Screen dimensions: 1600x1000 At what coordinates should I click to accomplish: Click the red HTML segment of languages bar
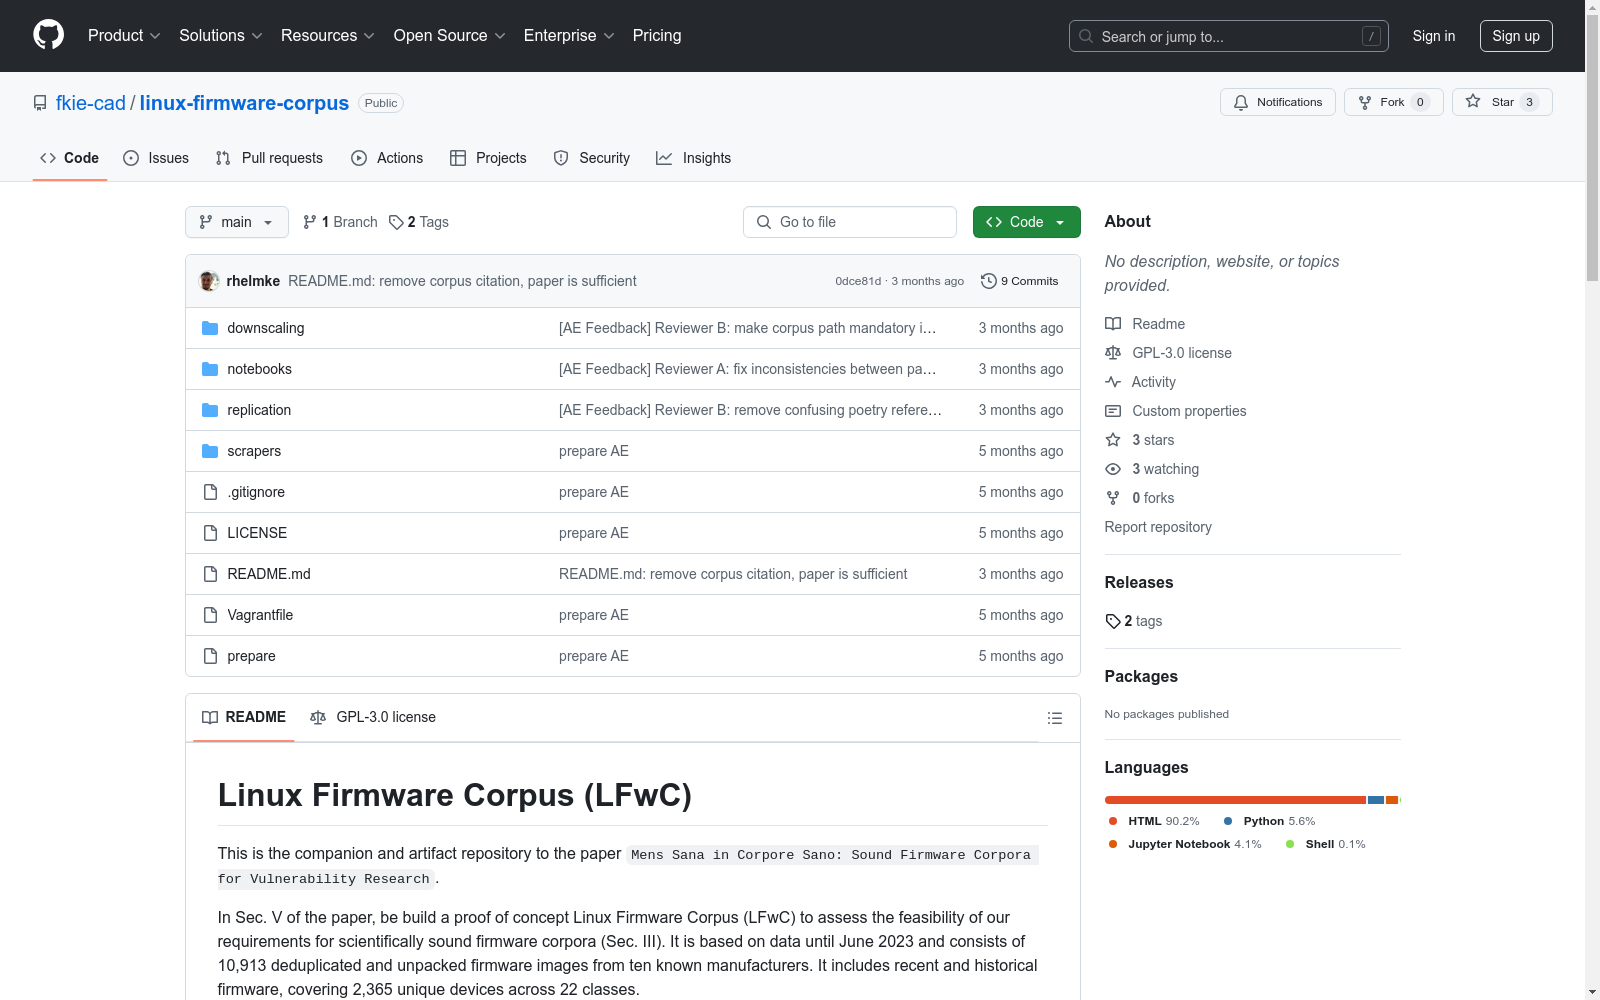pos(1235,800)
